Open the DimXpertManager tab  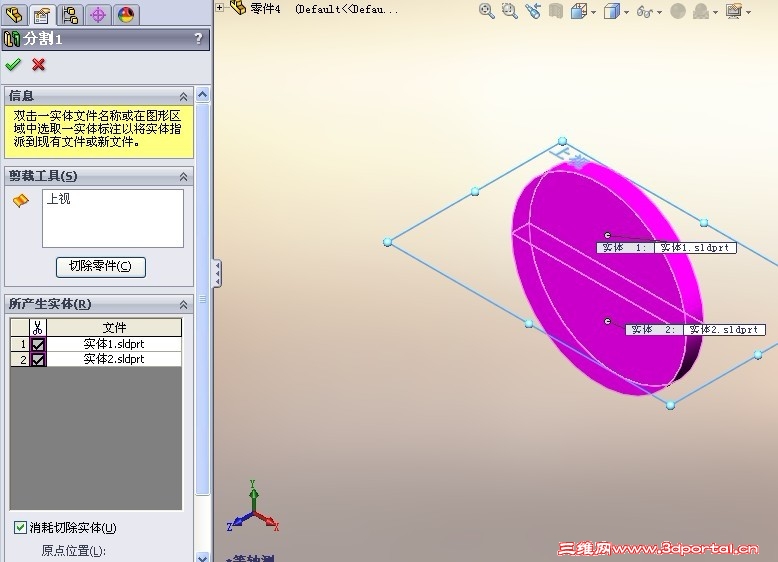point(98,15)
